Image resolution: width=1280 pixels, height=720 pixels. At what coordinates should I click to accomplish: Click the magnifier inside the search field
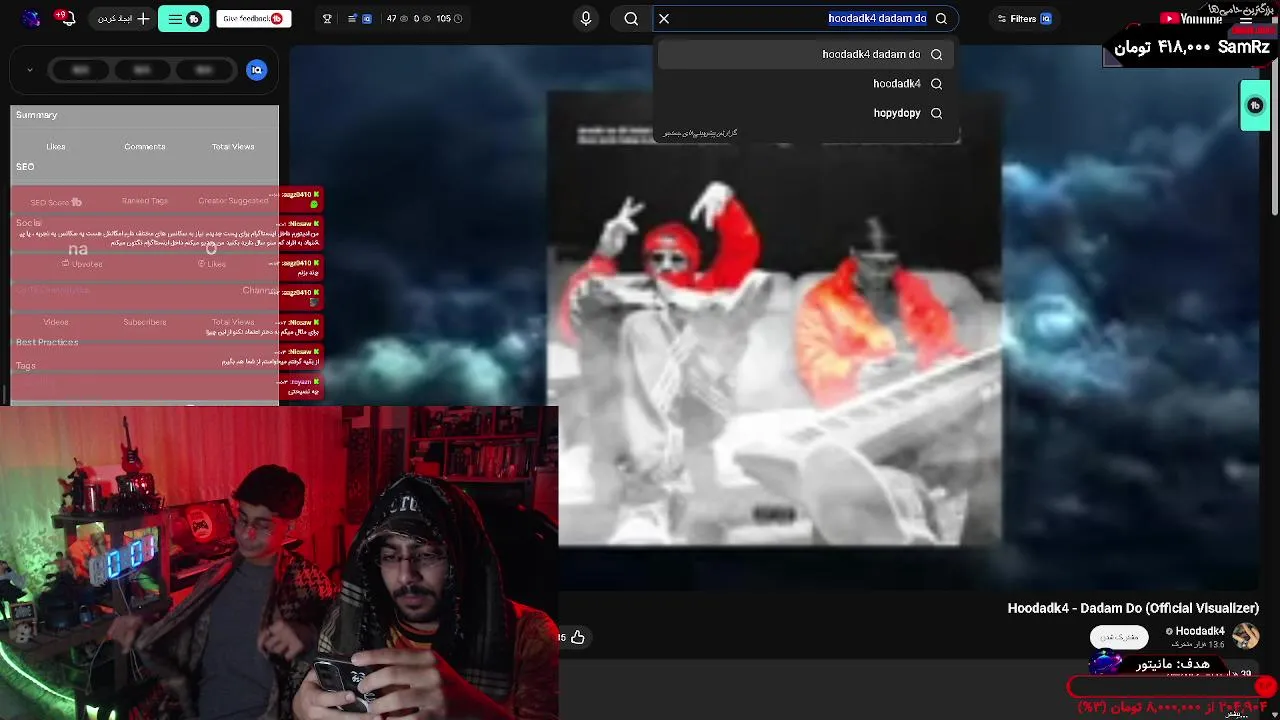coord(941,18)
